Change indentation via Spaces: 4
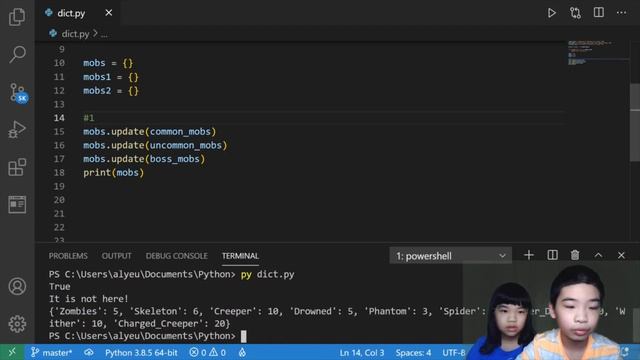 [x=413, y=352]
